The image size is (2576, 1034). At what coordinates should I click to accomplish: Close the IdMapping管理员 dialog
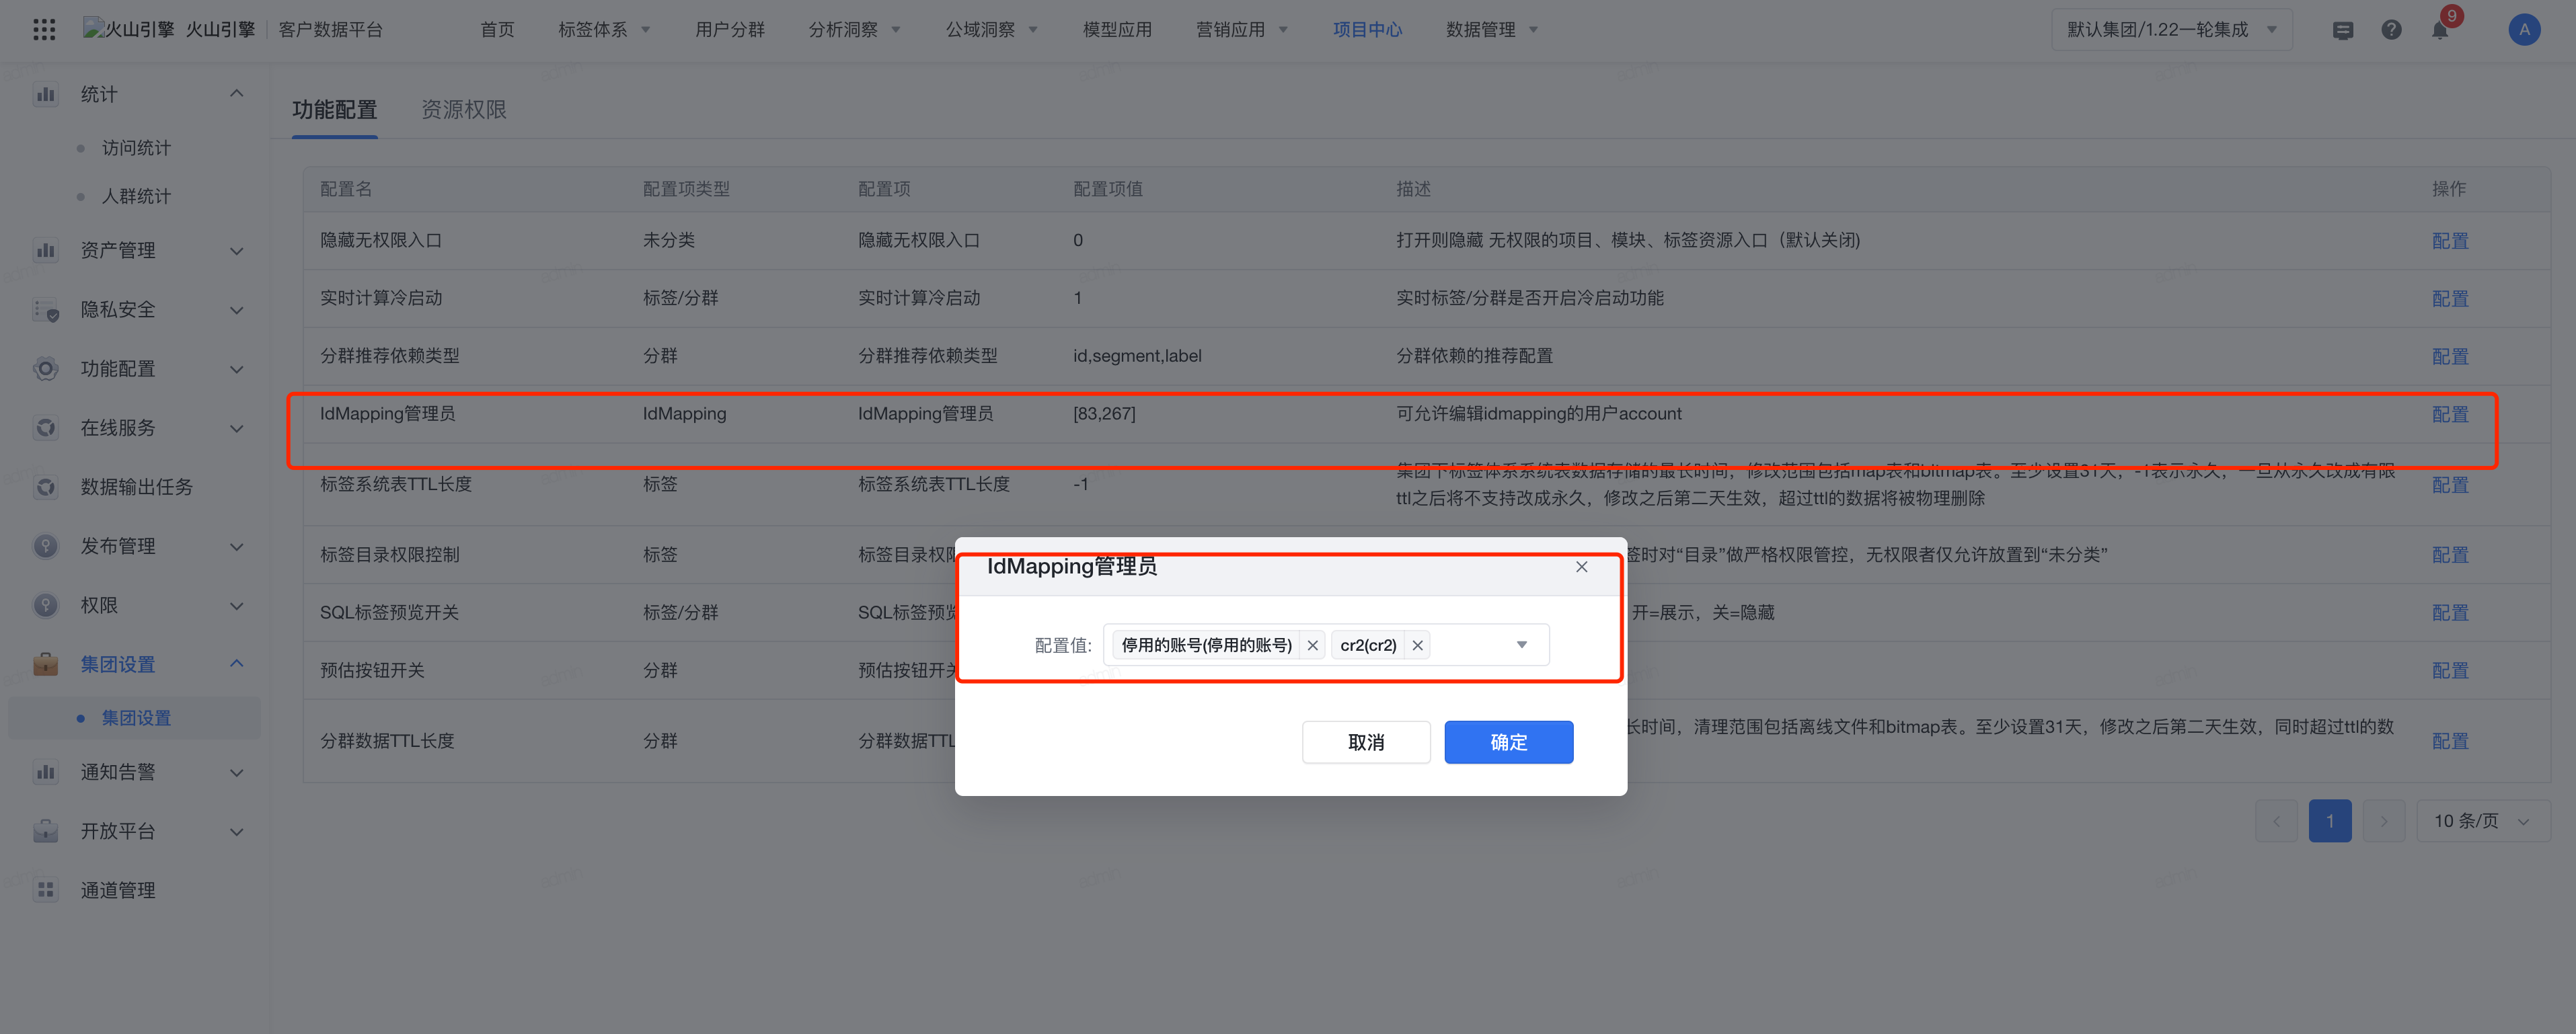(1581, 567)
